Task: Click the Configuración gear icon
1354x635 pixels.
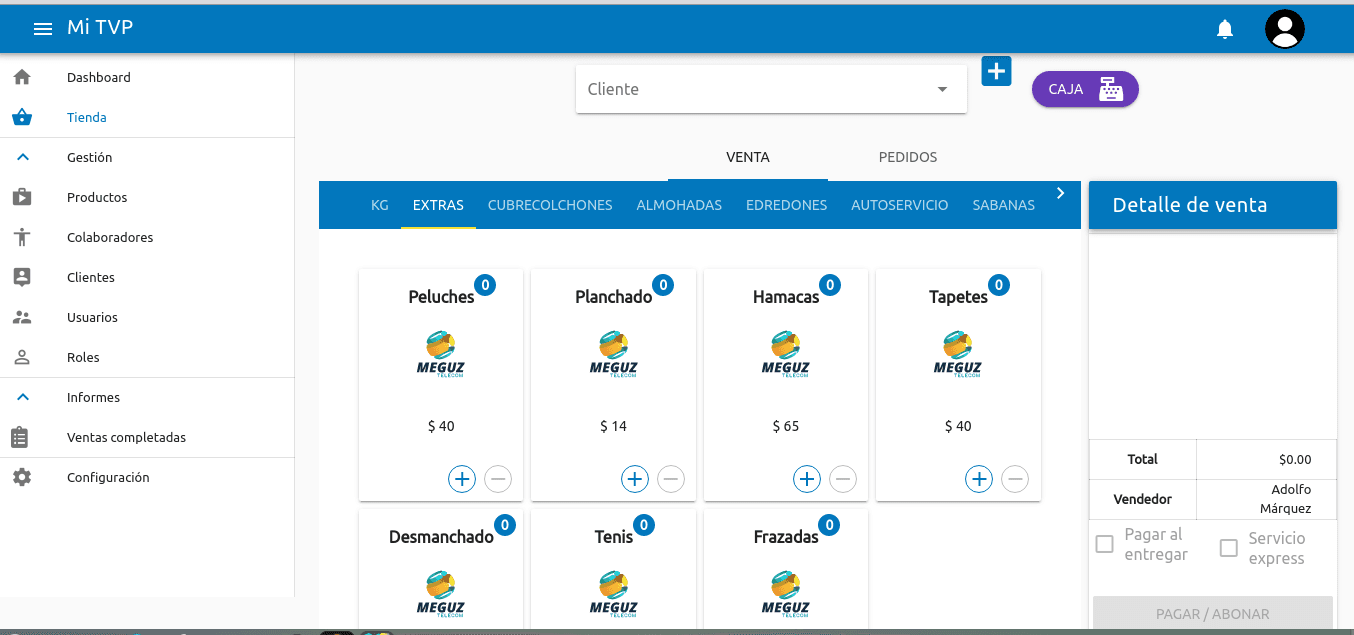Action: [22, 477]
